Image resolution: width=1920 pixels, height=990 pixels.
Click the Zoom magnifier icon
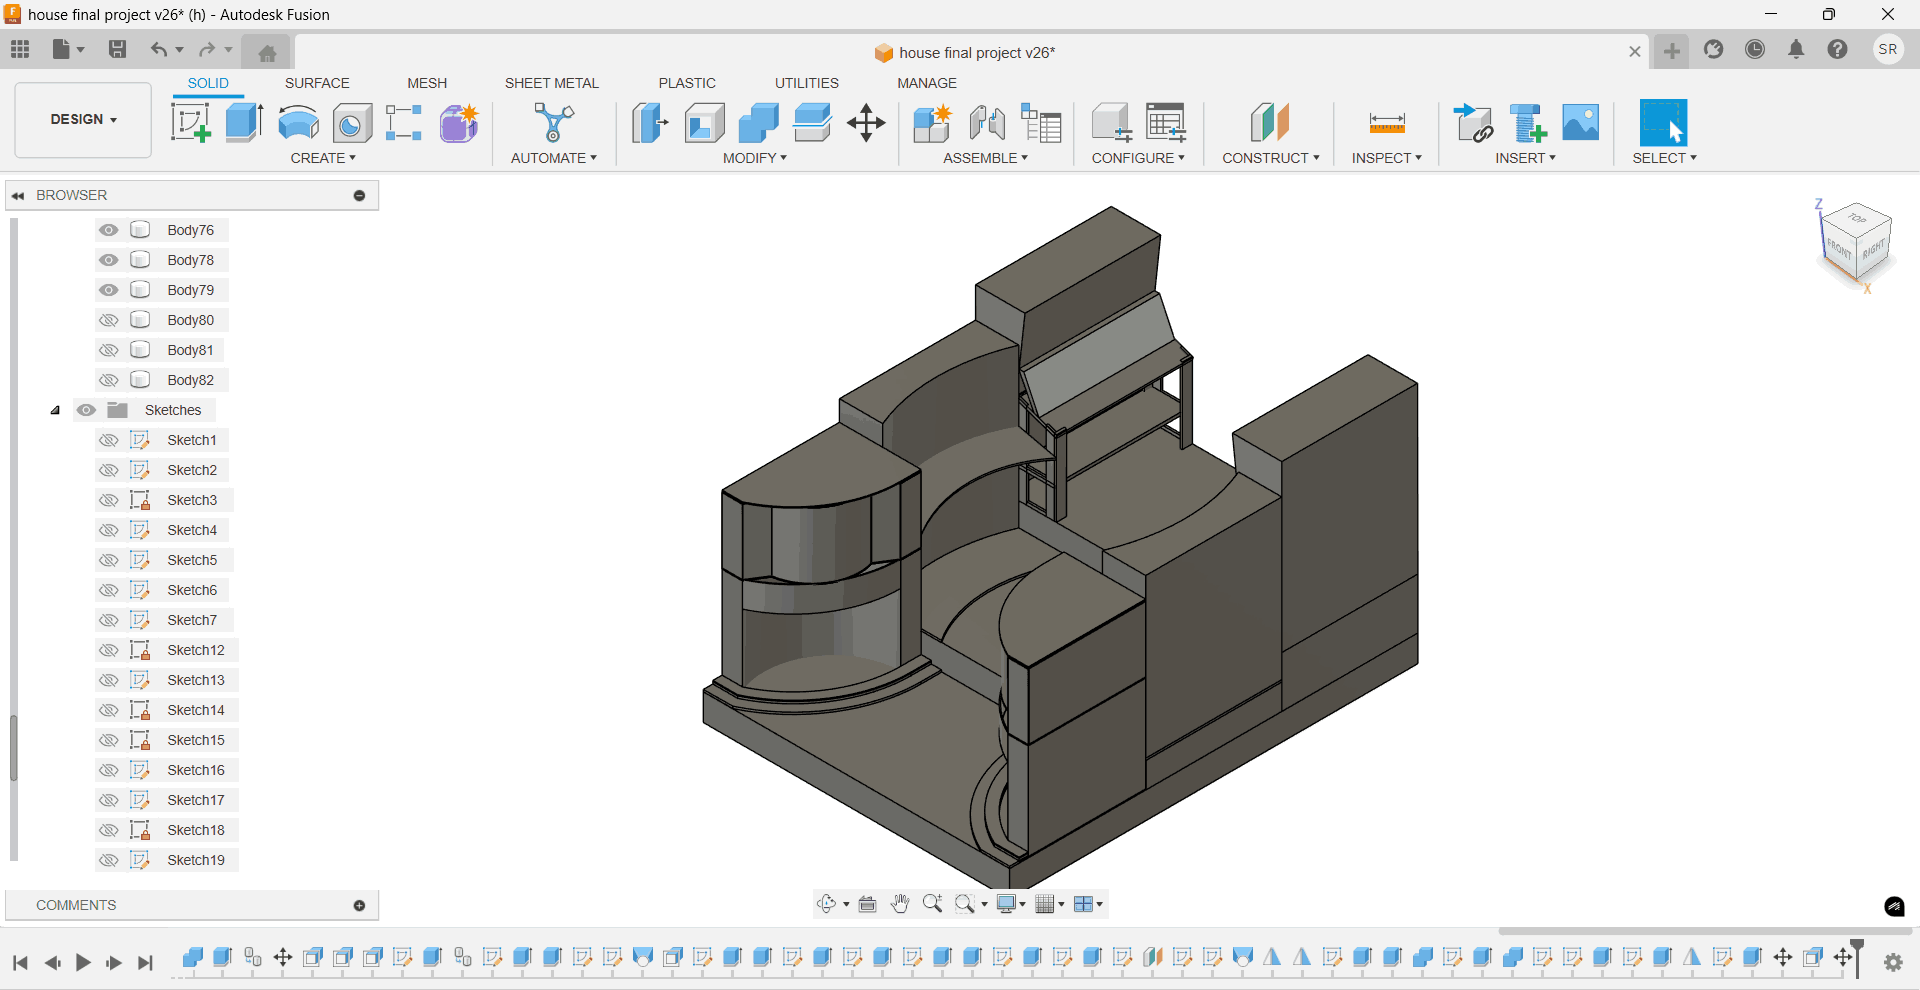coord(933,904)
